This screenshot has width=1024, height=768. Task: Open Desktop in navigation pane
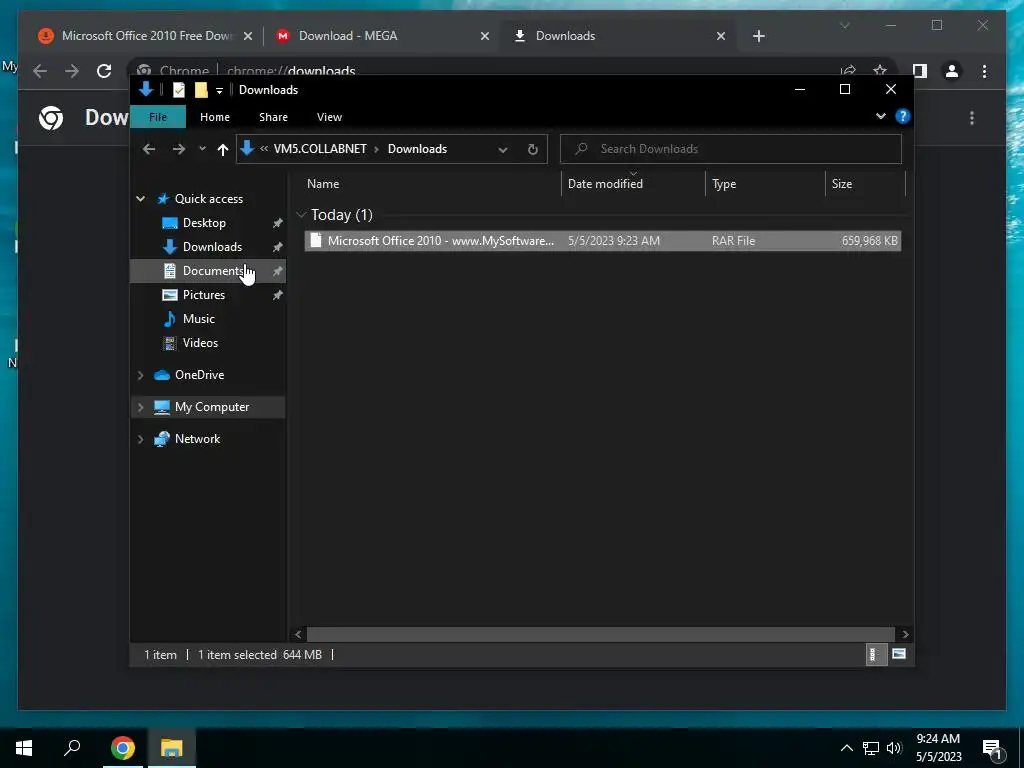pos(204,223)
